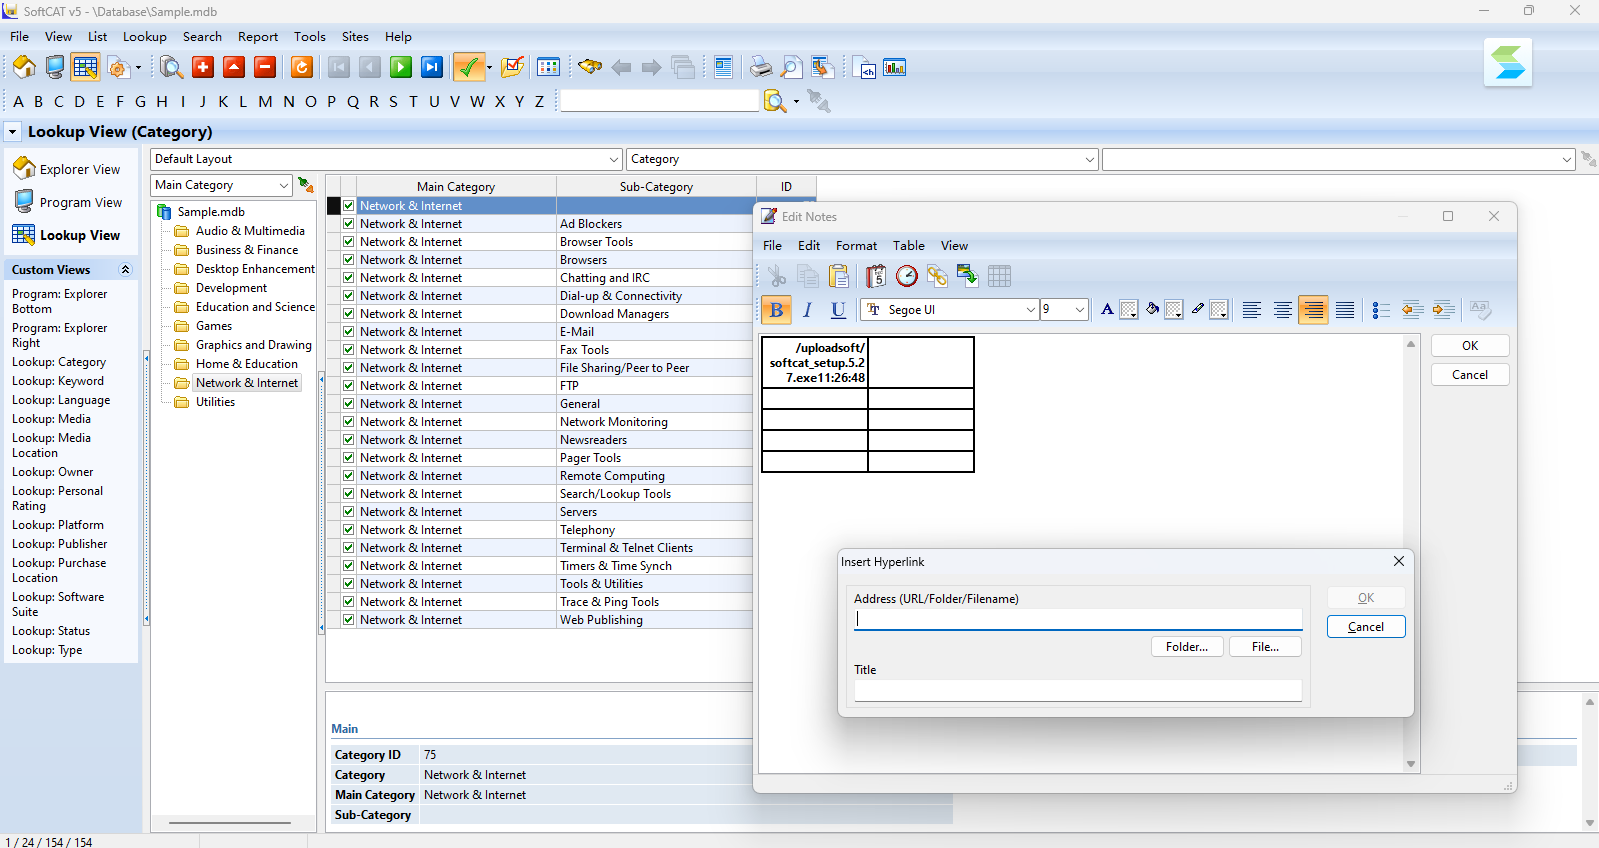Open the Category lookup dropdown
This screenshot has height=848, width=1599.
tap(1089, 159)
